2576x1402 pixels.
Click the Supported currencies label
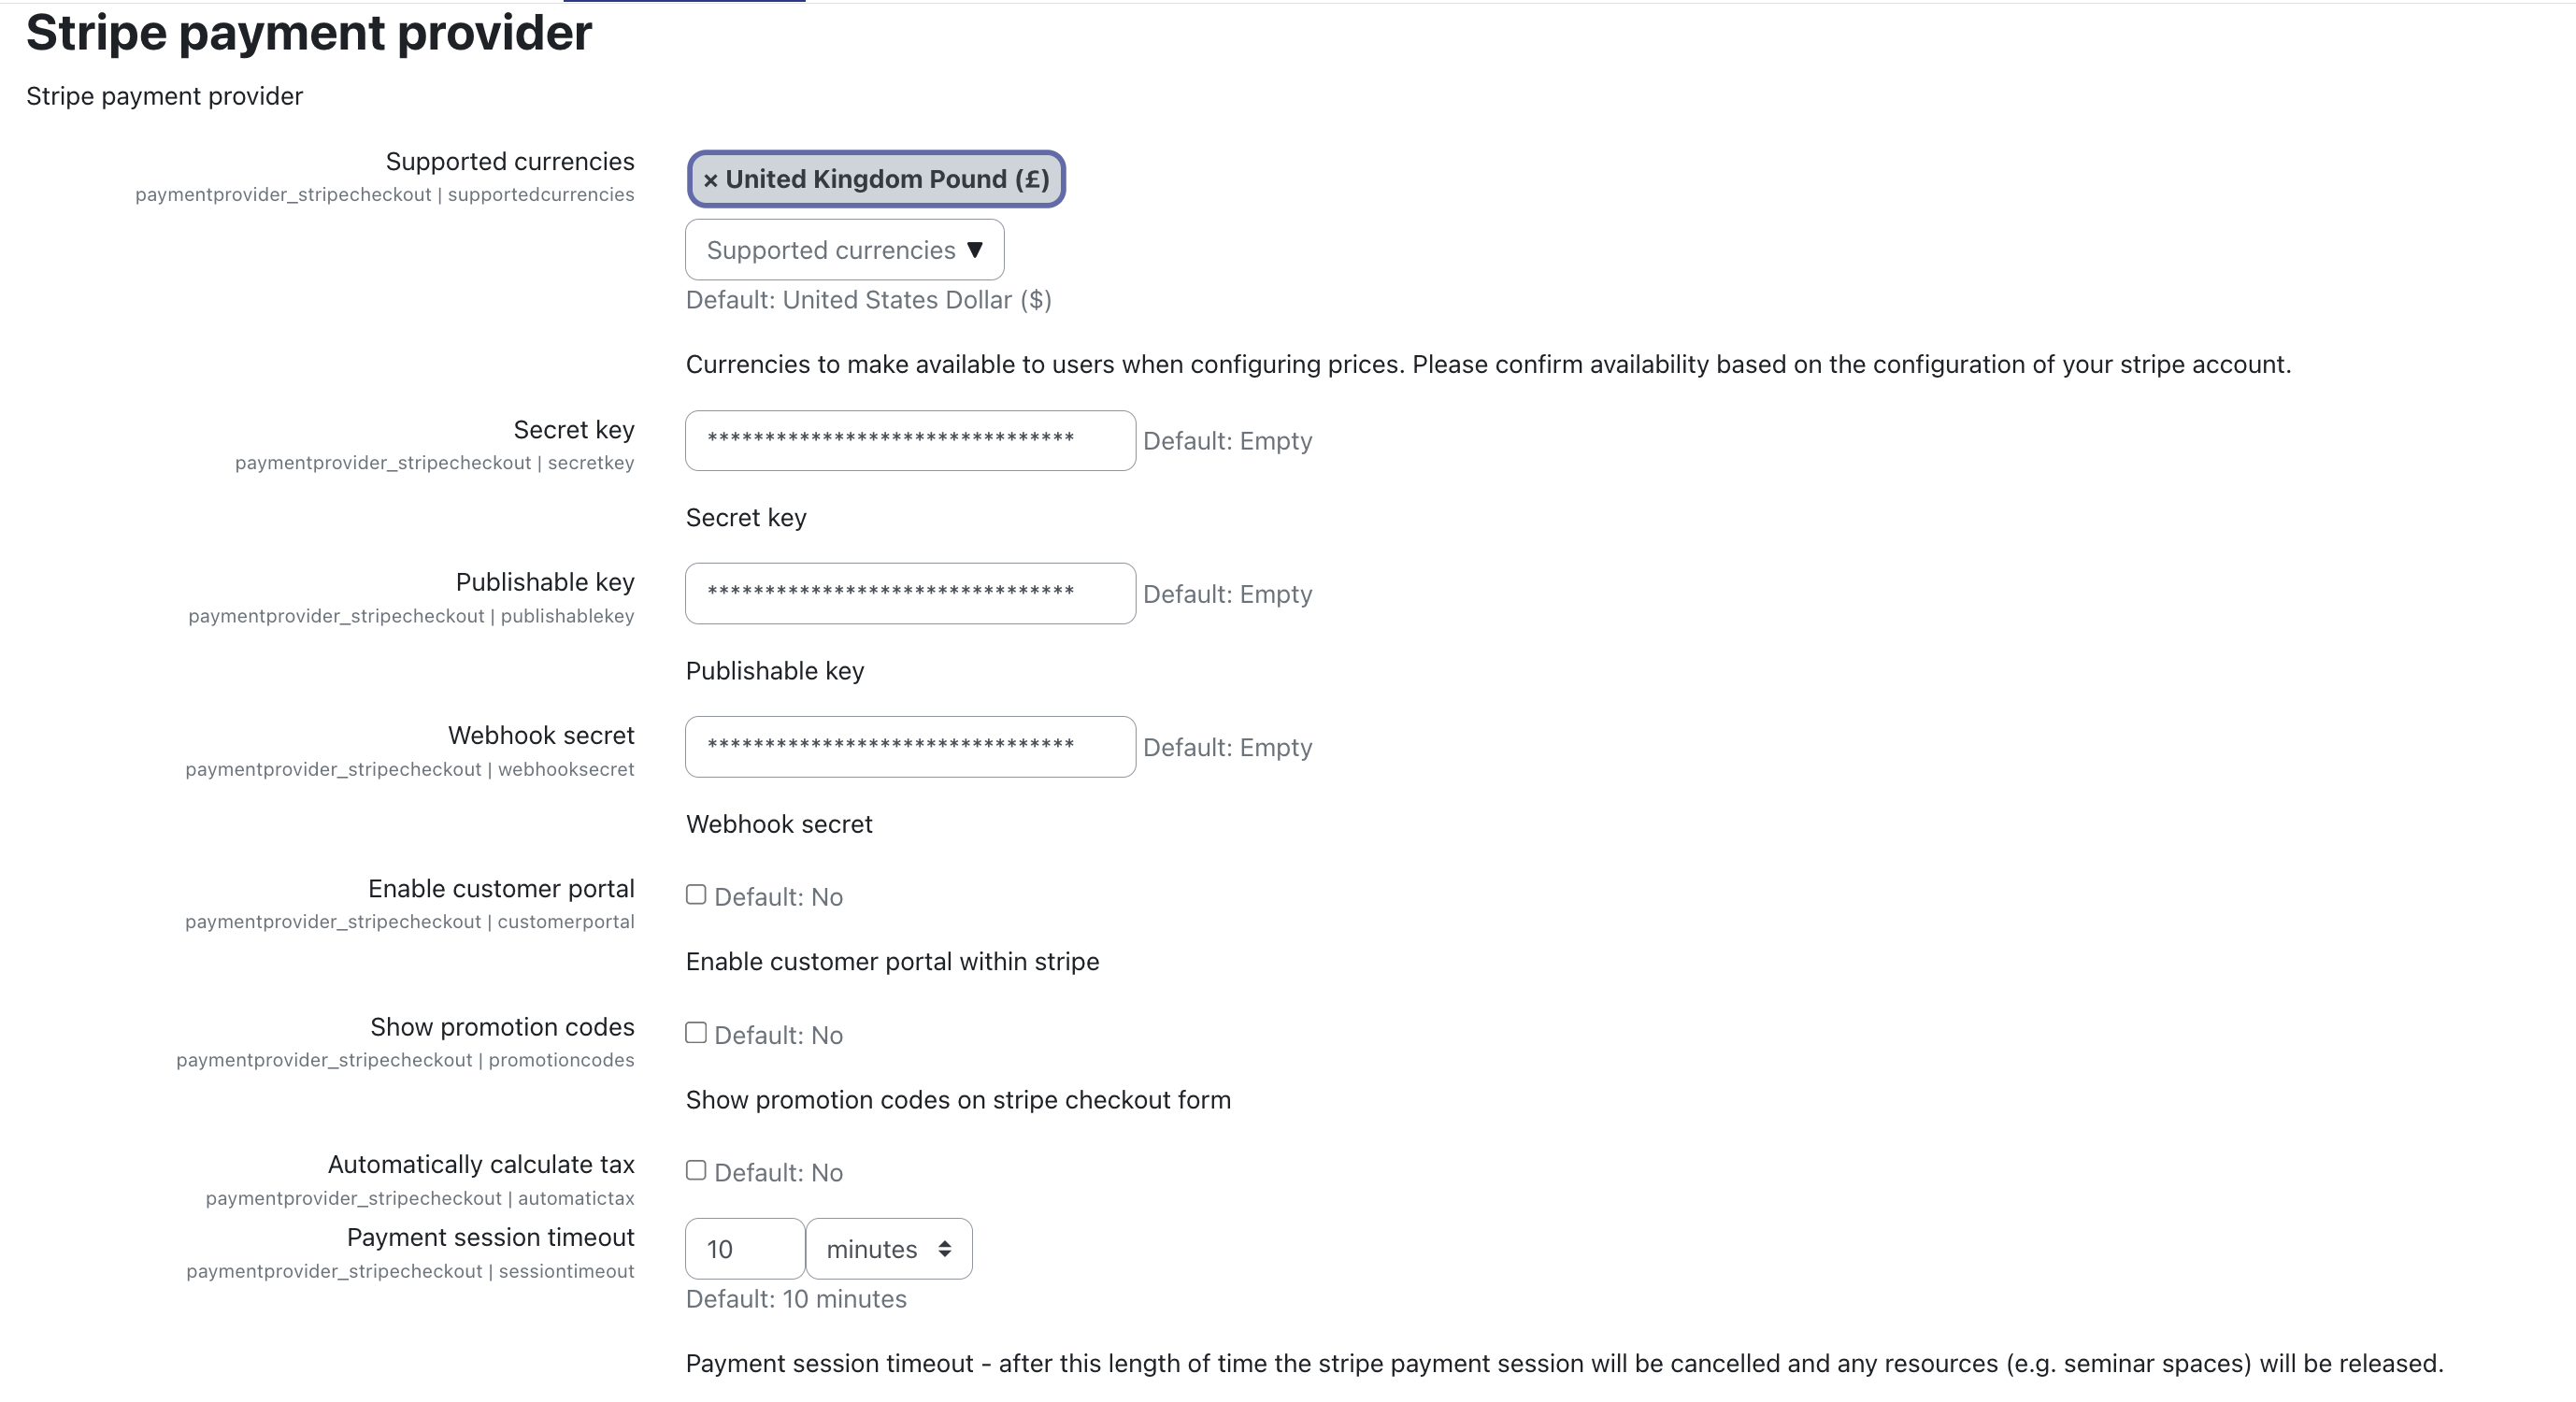[510, 161]
